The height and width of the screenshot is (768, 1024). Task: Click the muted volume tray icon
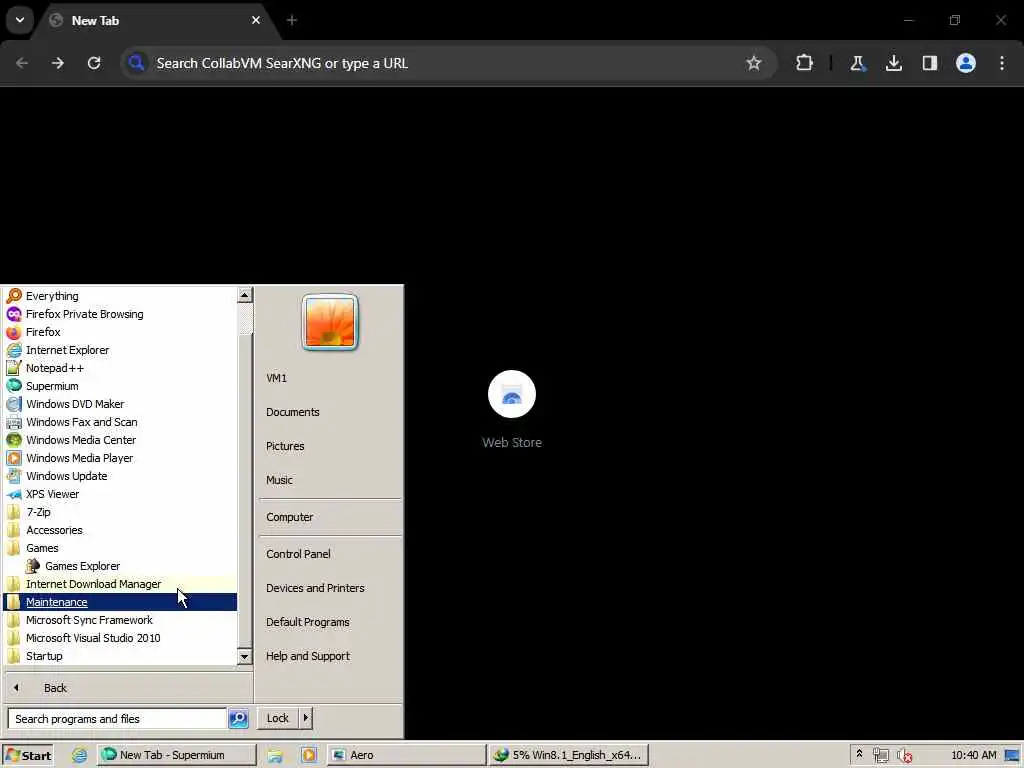pyautogui.click(x=904, y=756)
